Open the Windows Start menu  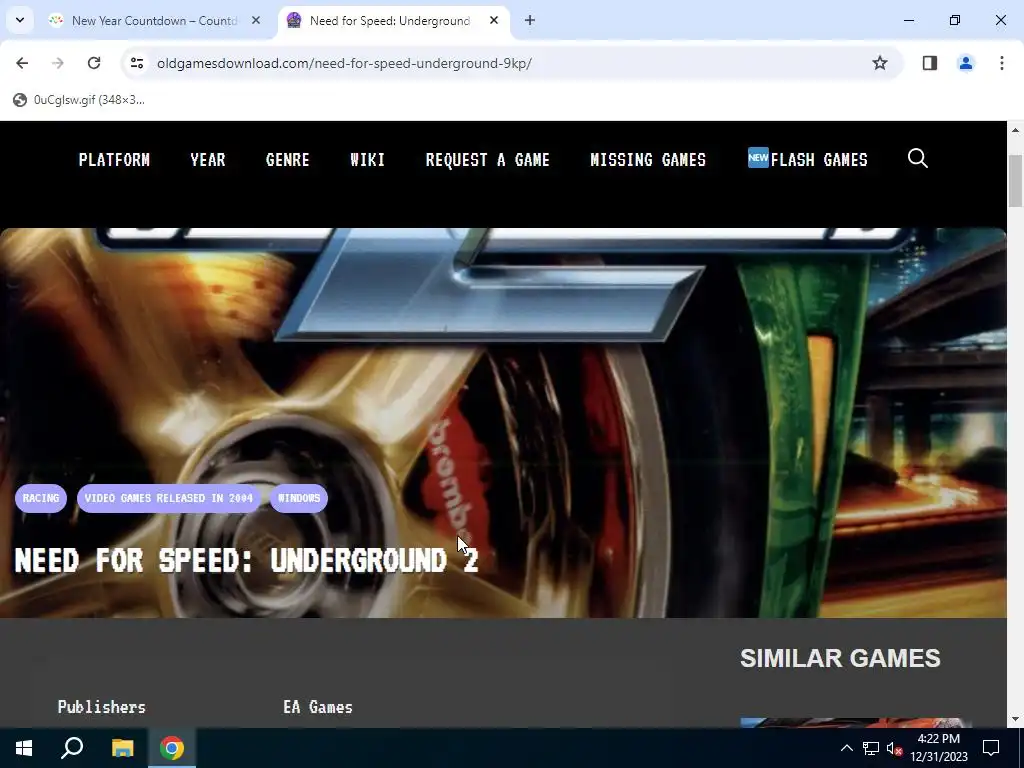24,748
